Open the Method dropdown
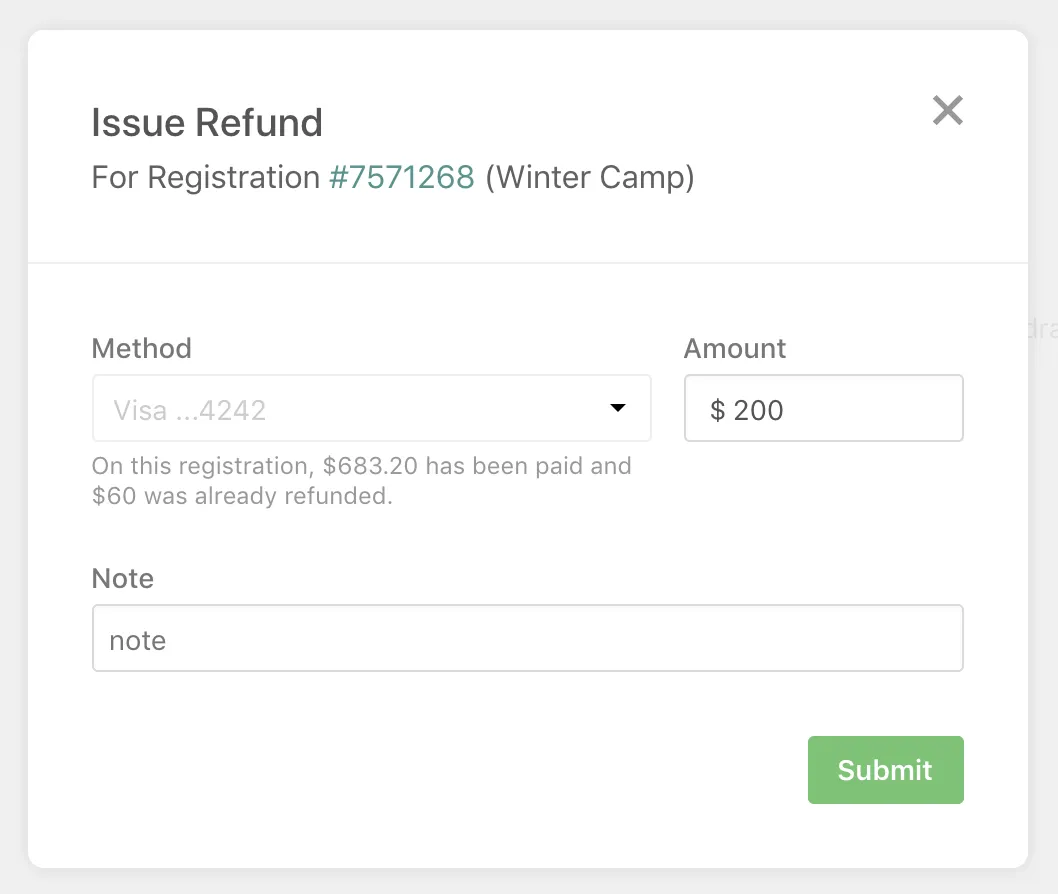This screenshot has width=1058, height=894. coord(371,408)
